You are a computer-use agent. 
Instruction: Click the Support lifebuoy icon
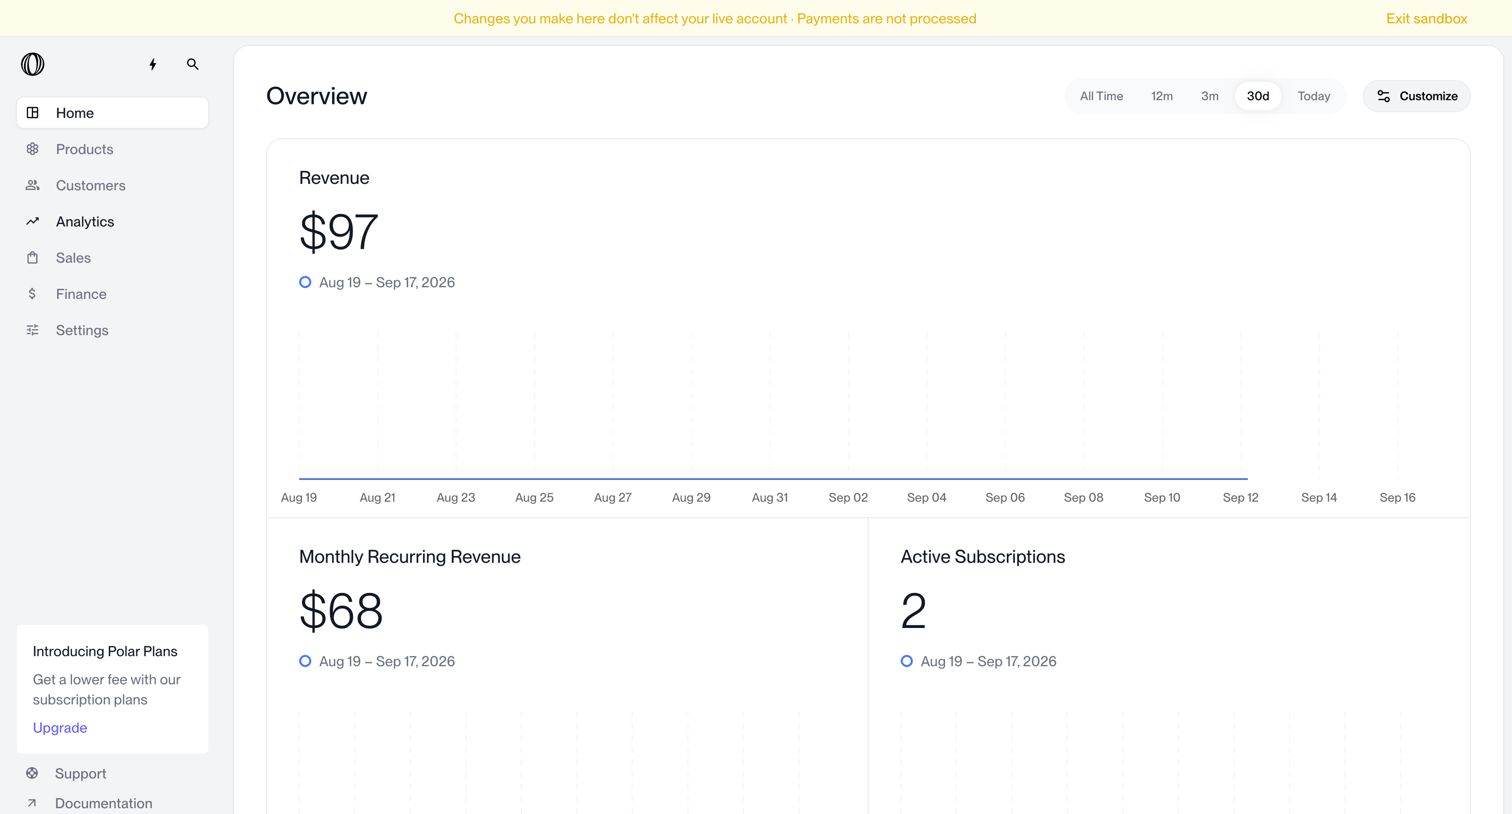click(x=32, y=773)
